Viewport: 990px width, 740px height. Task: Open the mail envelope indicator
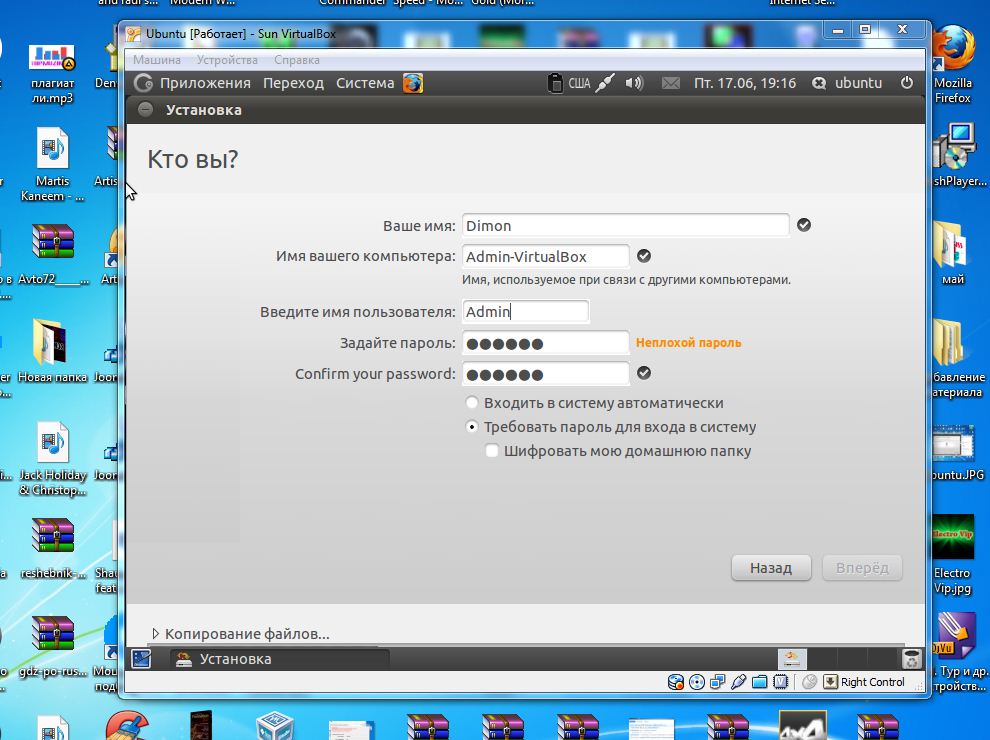[671, 83]
